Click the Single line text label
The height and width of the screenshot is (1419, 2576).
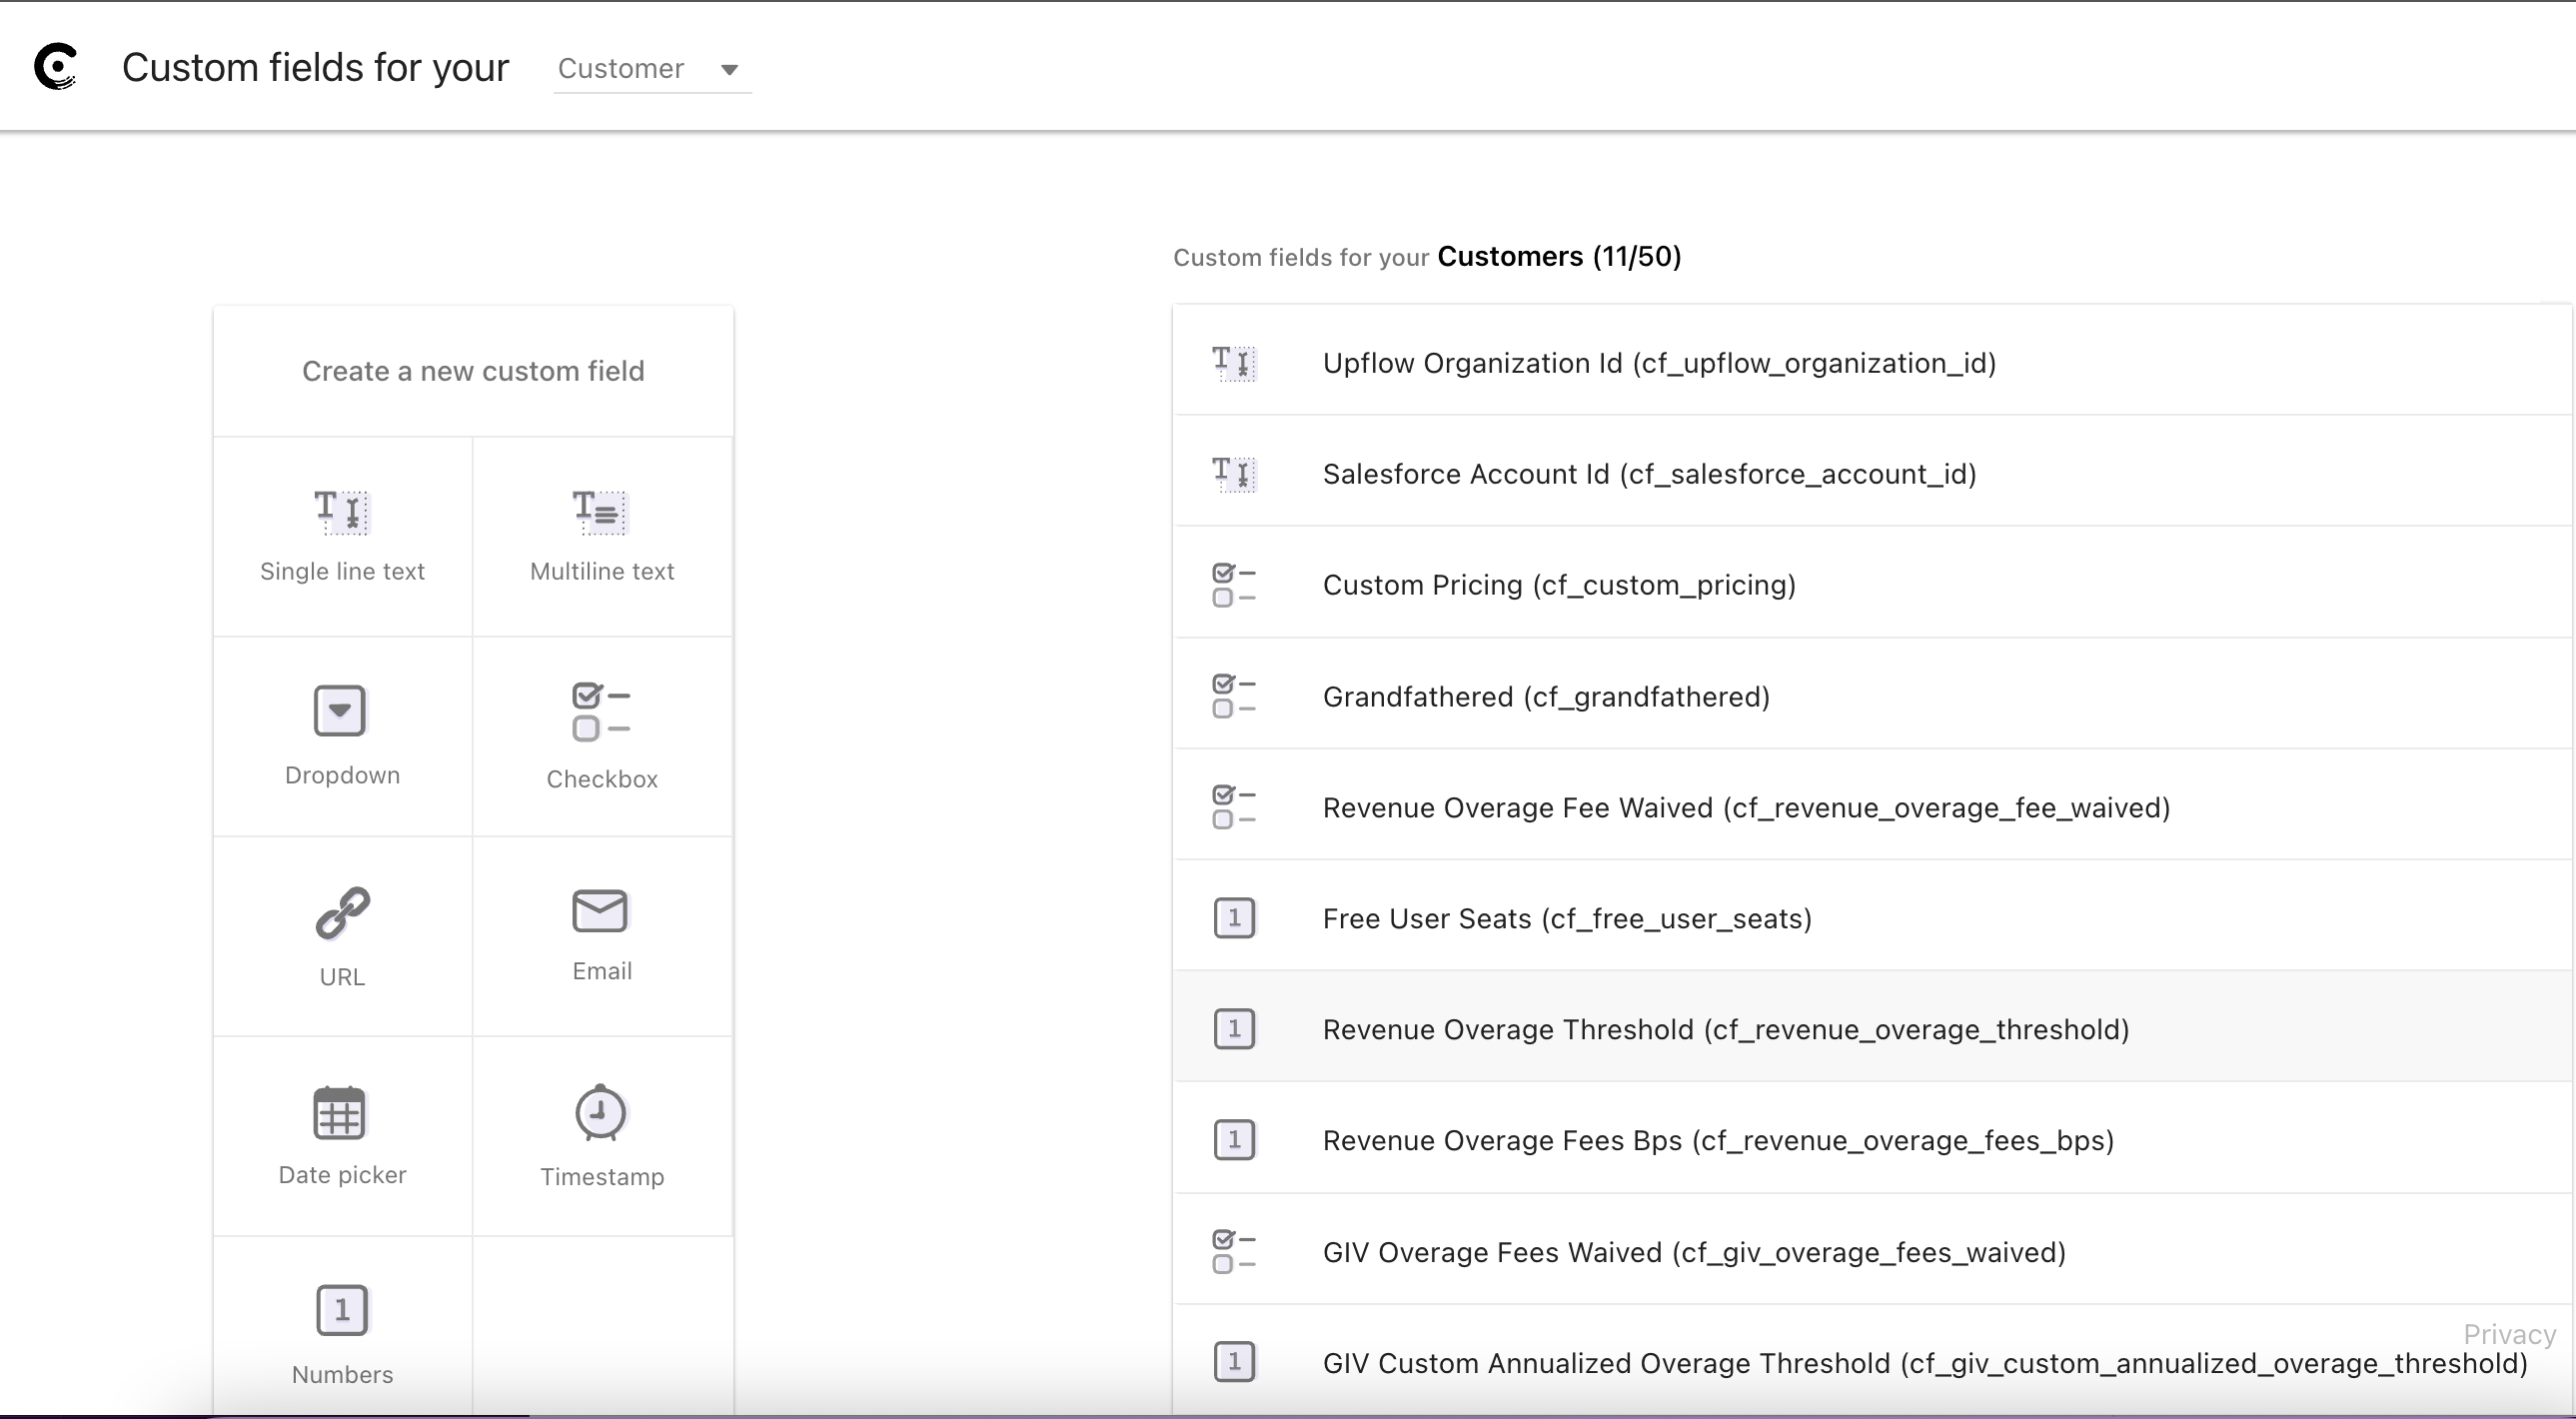(342, 571)
